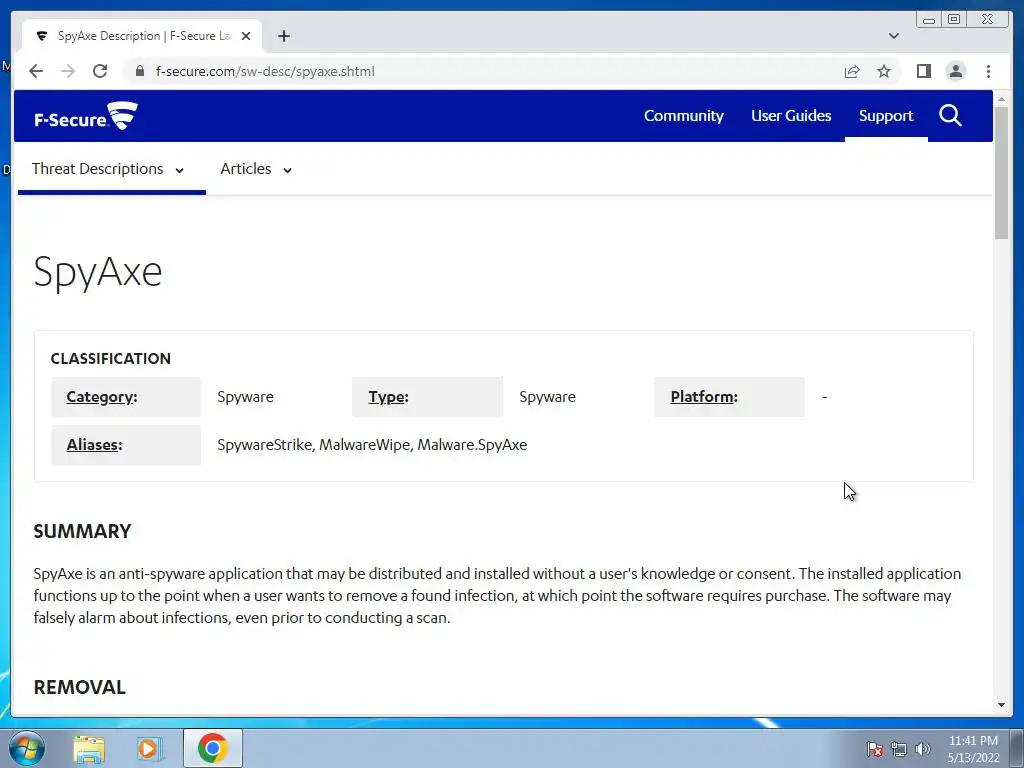Open a new browser tab

tap(283, 36)
